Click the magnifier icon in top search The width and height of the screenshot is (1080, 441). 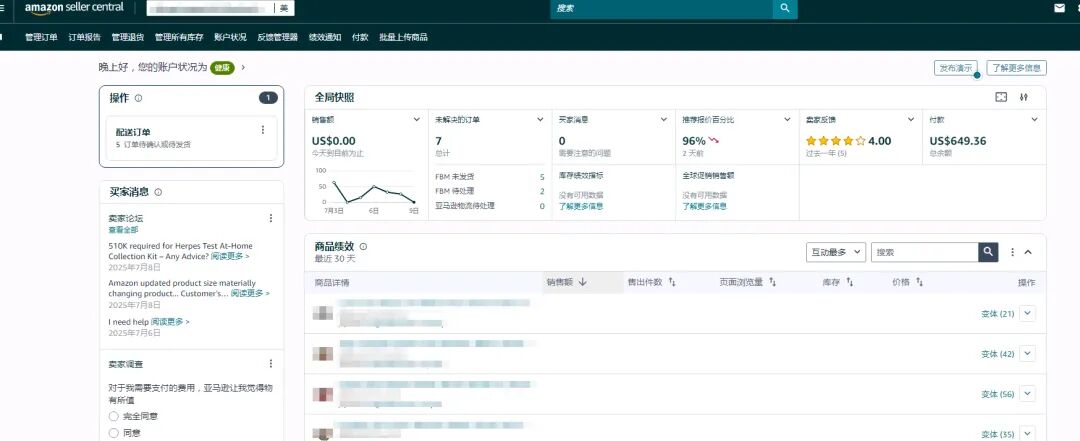click(785, 8)
